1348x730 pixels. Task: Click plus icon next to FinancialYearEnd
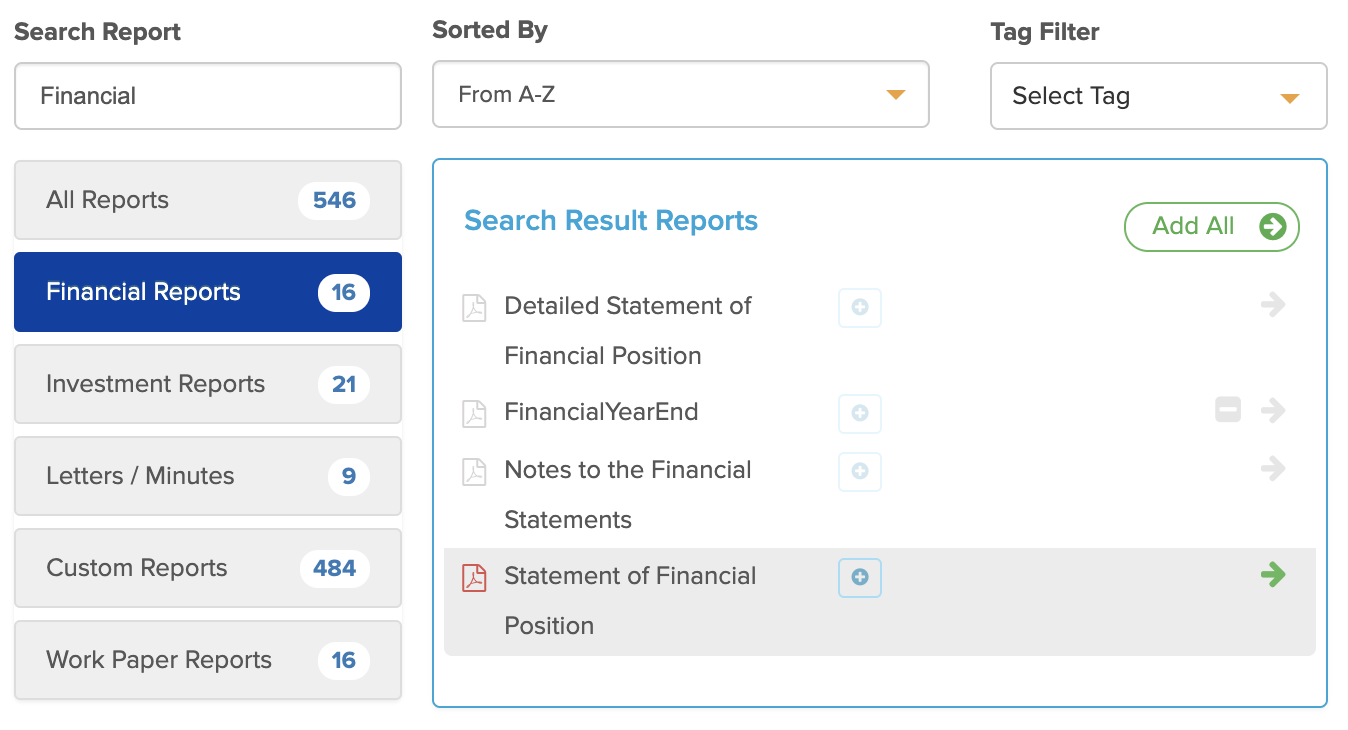pyautogui.click(x=860, y=413)
